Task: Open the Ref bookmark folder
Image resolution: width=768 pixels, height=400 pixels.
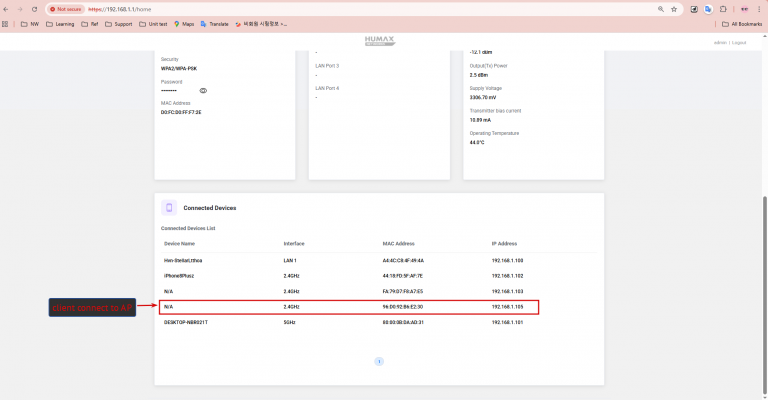Action: pos(90,24)
